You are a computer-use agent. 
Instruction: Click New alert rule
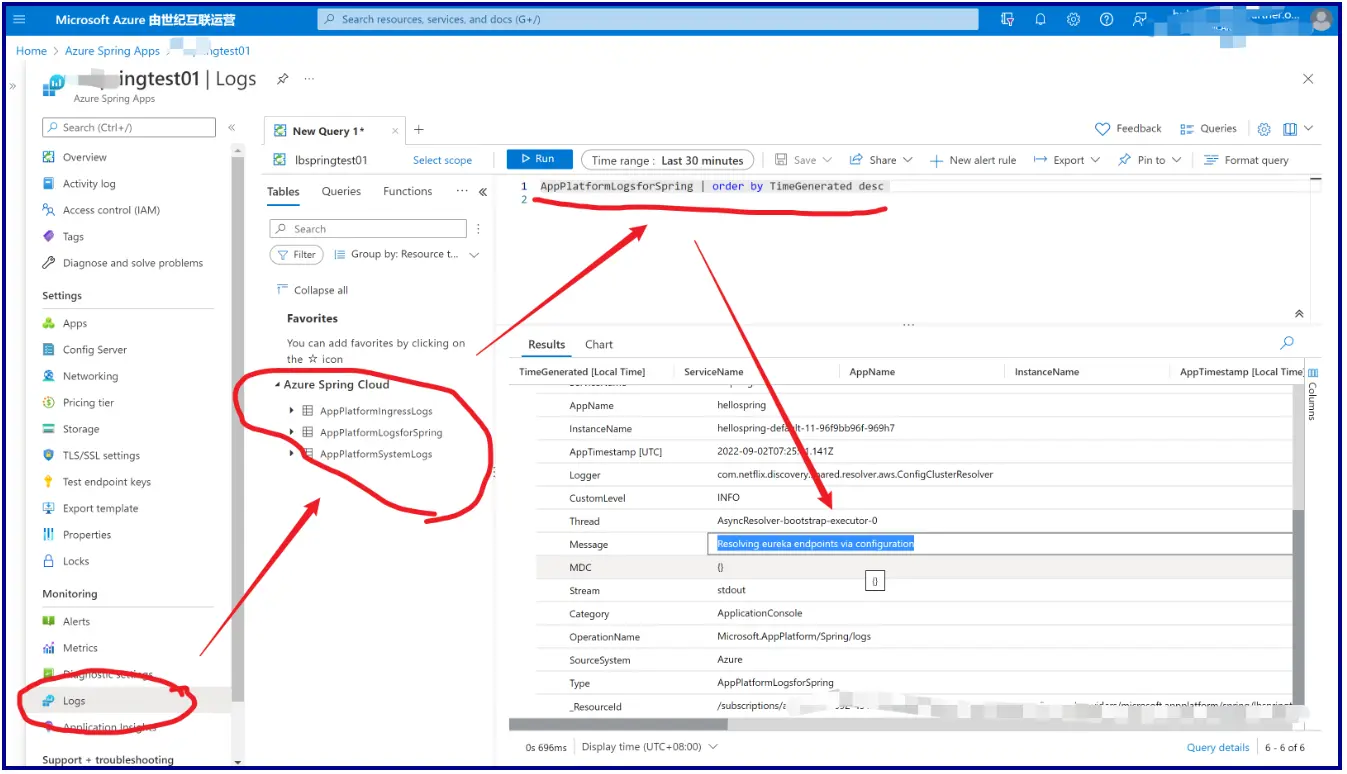tap(973, 160)
